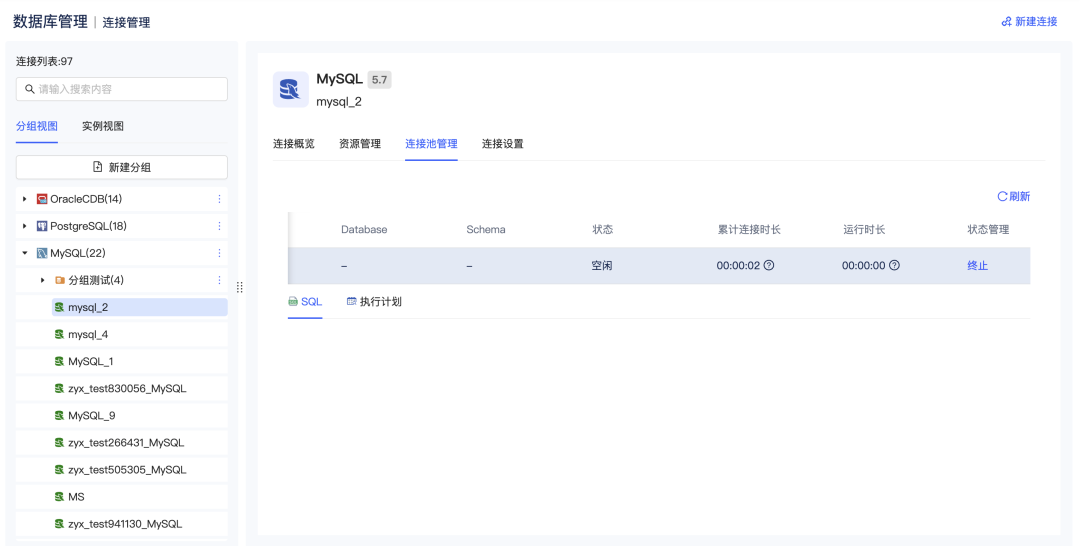This screenshot has width=1080, height=546.
Task: Click the new group icon in 新建分组
Action: coord(98,167)
